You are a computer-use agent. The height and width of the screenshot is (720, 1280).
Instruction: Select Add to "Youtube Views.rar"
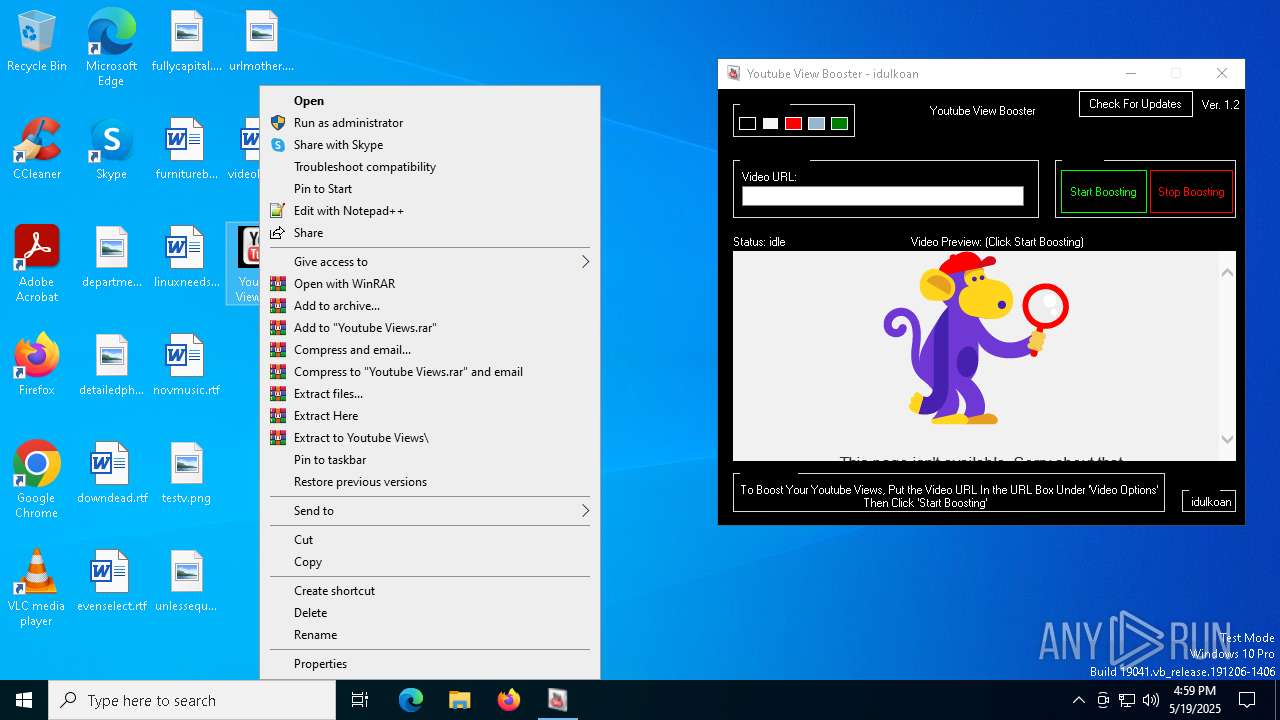coord(430,328)
